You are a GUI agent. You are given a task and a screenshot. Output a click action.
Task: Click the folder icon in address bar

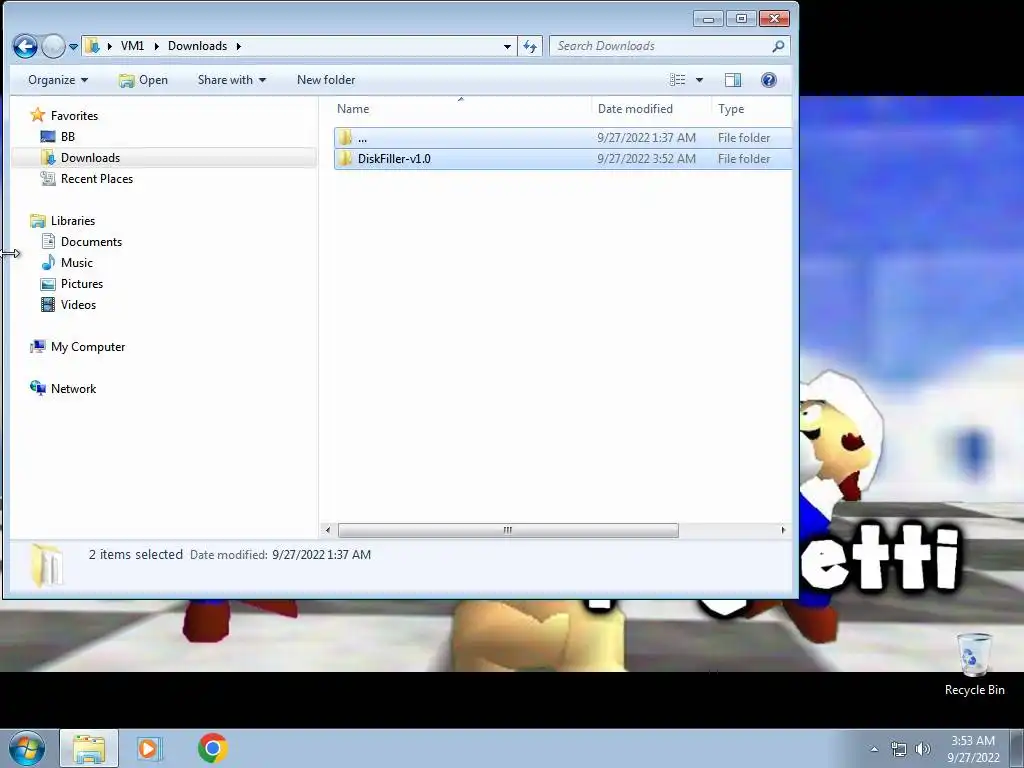(x=93, y=46)
